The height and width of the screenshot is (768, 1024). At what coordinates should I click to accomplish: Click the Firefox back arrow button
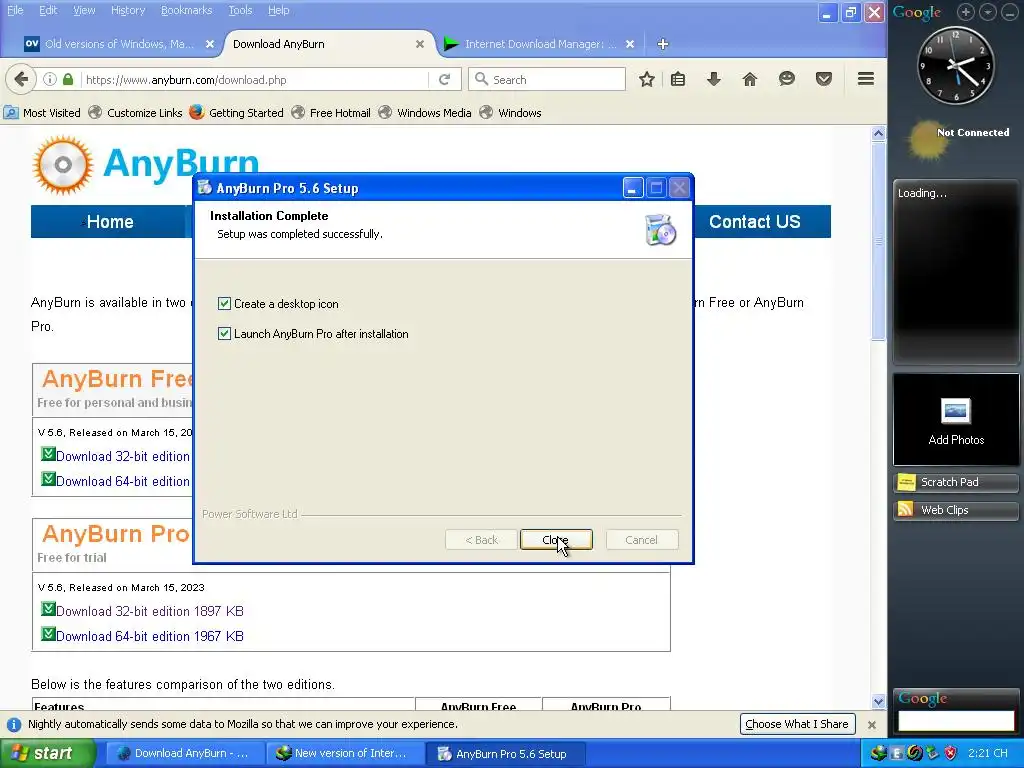[x=21, y=80]
